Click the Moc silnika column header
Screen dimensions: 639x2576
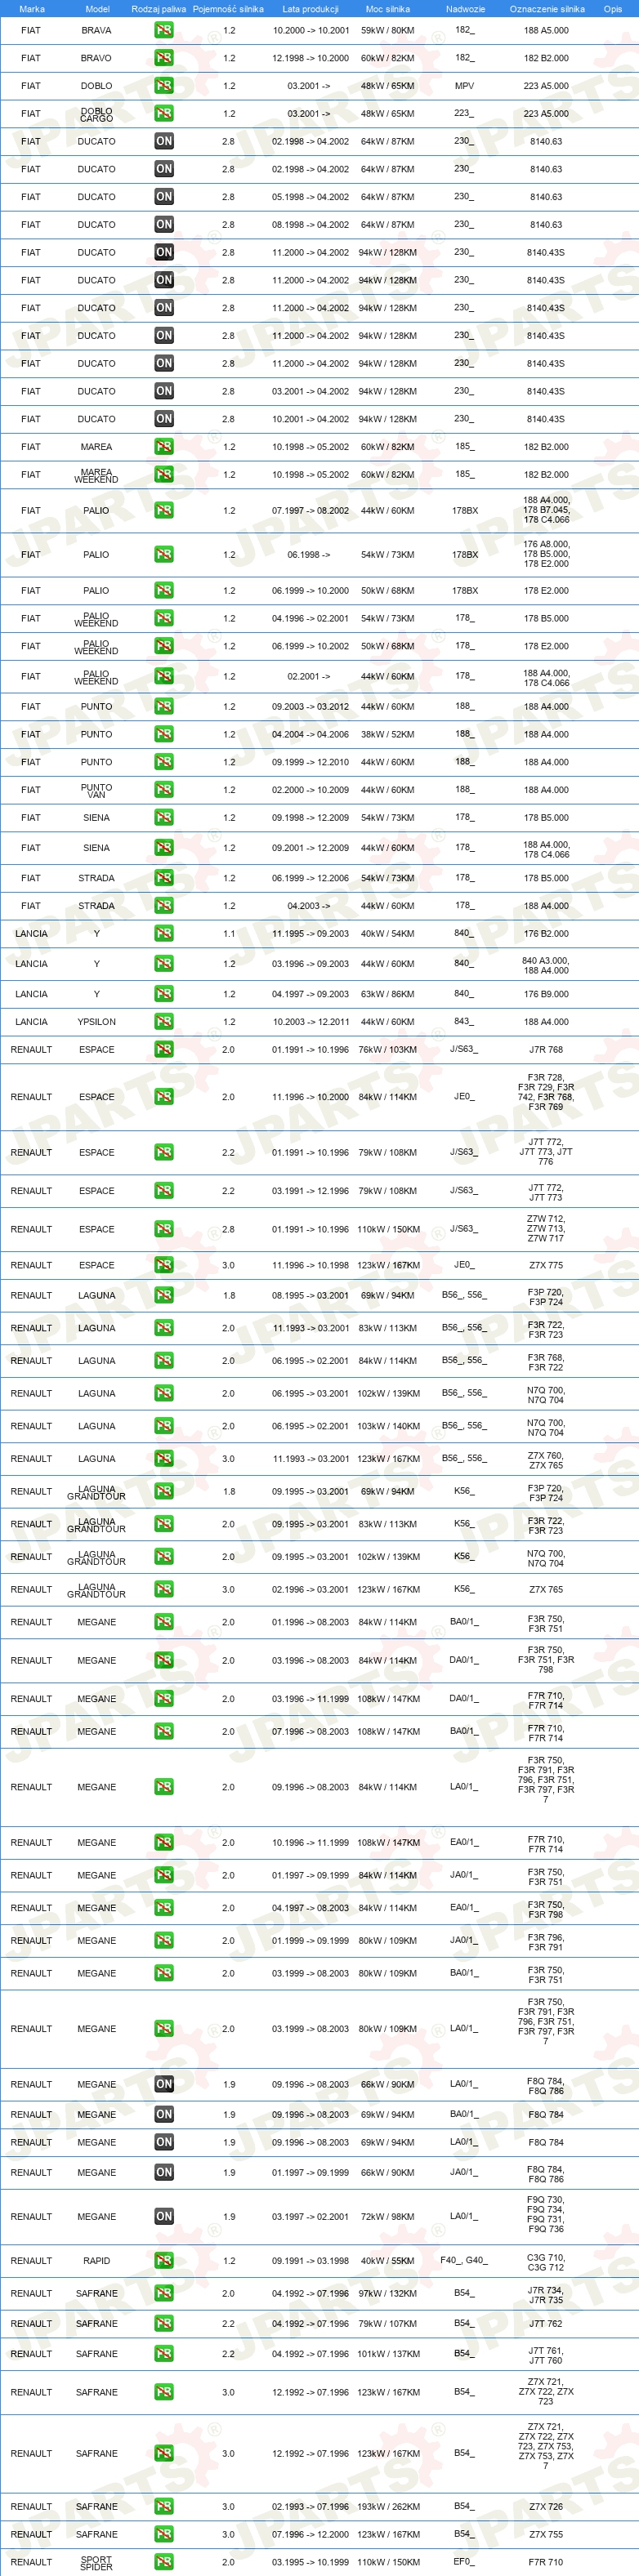point(388,9)
